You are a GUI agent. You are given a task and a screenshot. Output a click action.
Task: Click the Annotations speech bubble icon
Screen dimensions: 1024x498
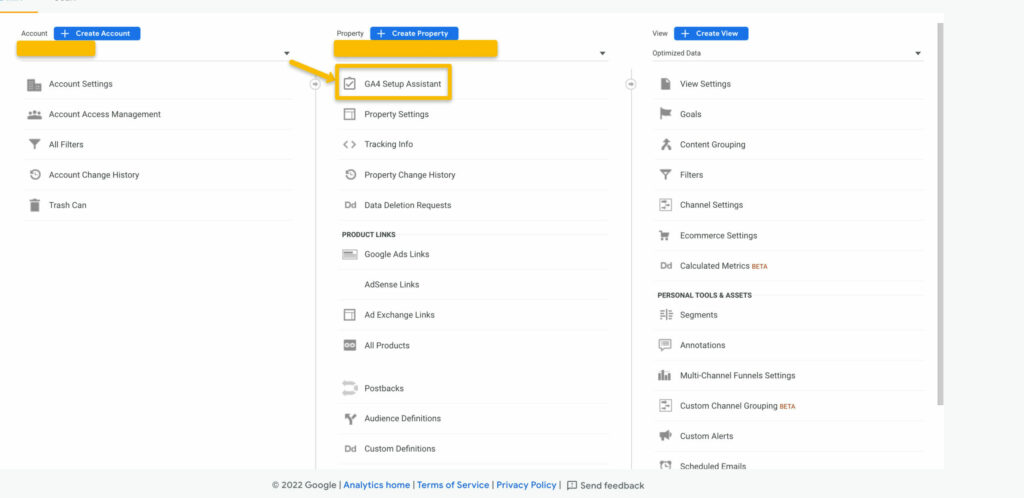[x=665, y=345]
